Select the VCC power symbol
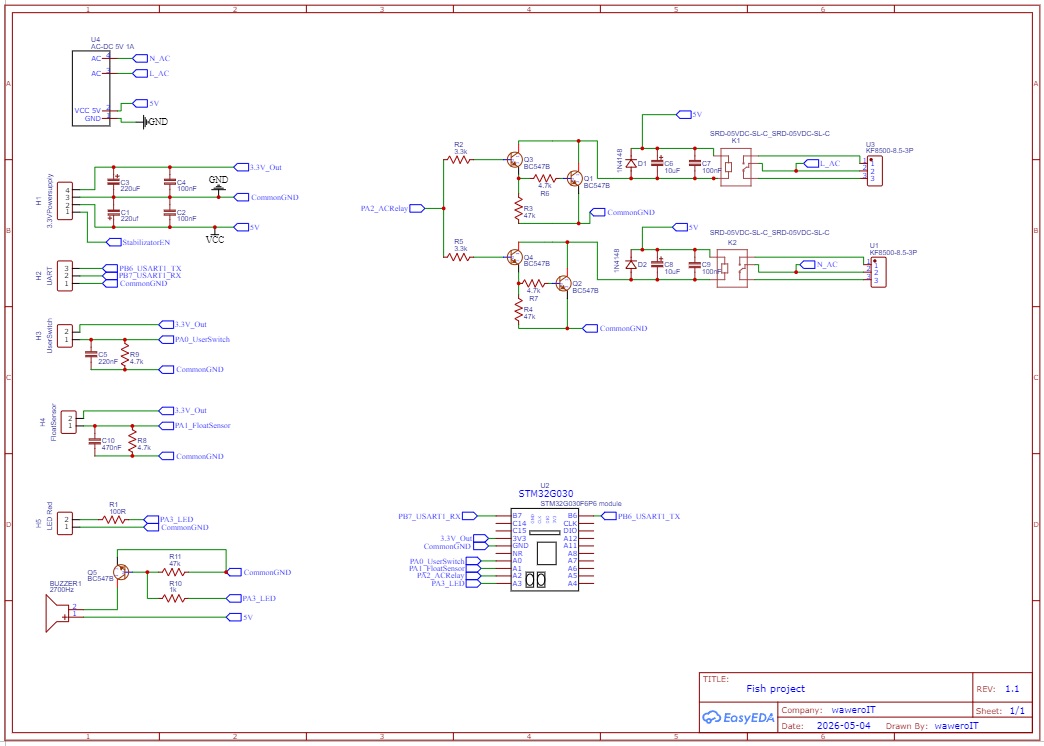 [214, 236]
